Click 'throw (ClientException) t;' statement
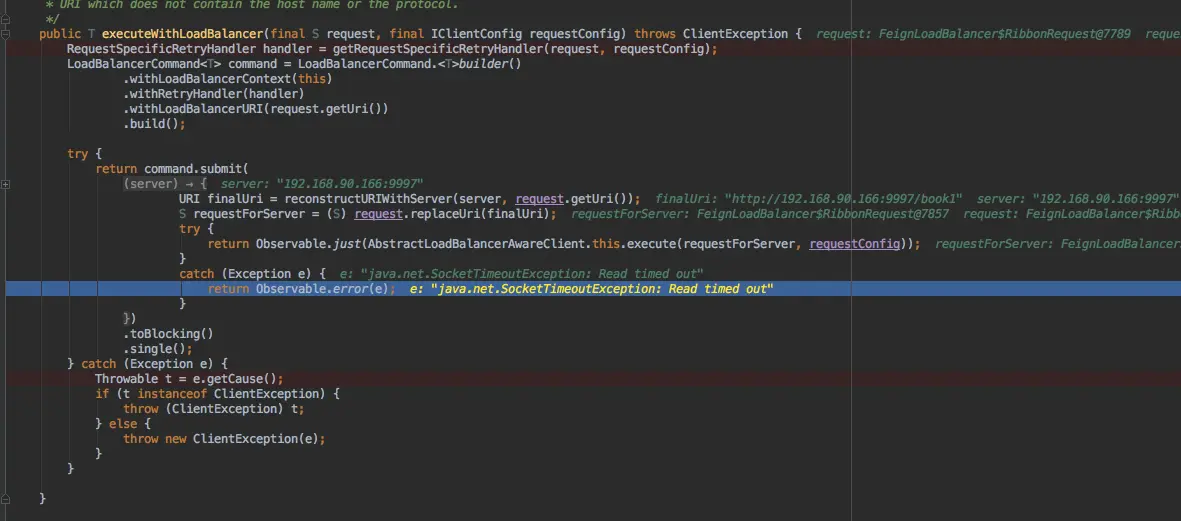 (214, 409)
